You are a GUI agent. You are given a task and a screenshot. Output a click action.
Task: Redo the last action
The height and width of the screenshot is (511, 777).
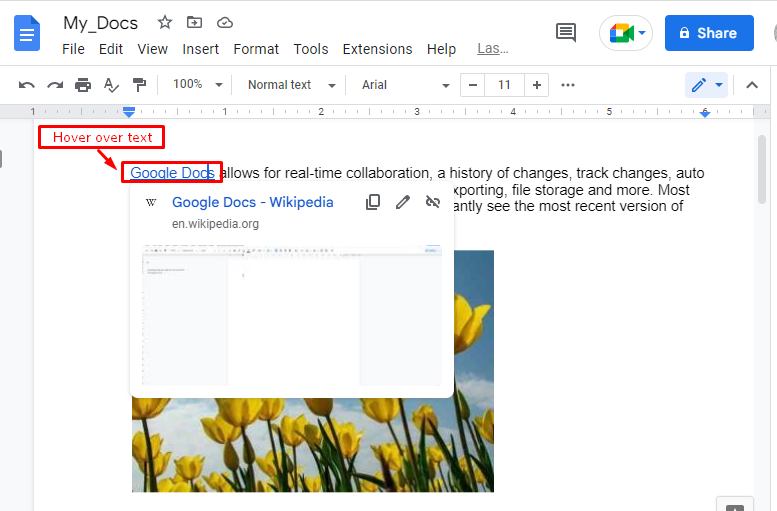tap(55, 85)
